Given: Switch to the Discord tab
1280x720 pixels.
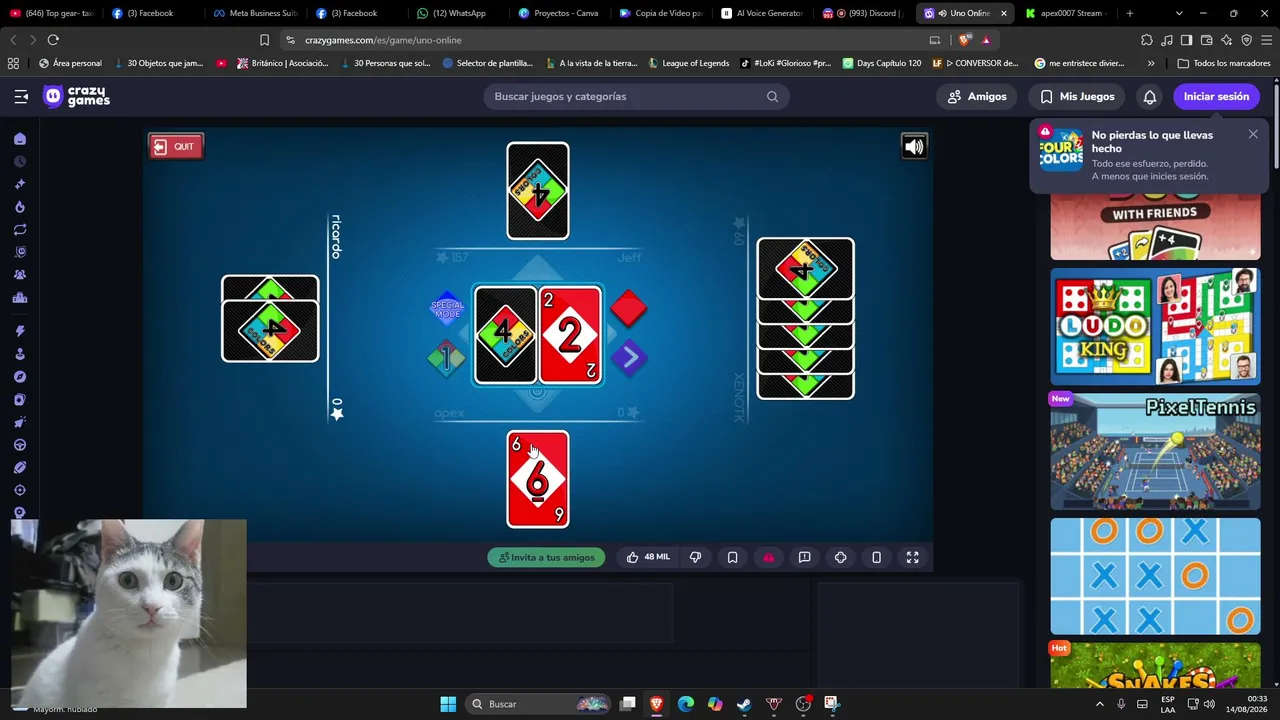Looking at the screenshot, I should (862, 13).
